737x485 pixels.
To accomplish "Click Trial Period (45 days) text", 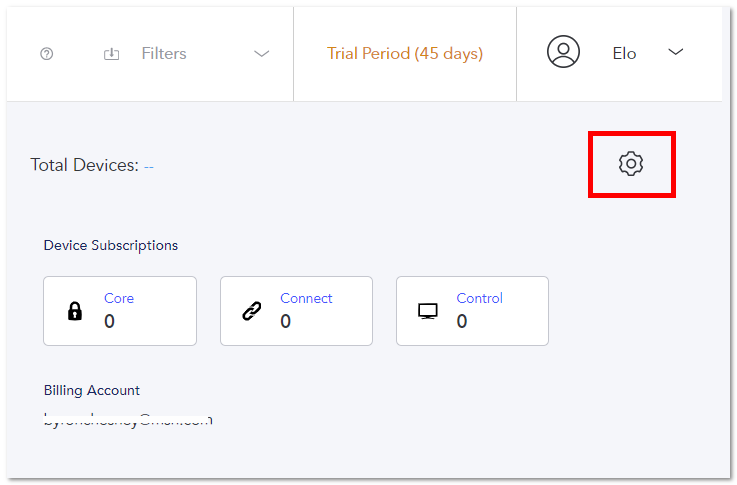I will (405, 54).
